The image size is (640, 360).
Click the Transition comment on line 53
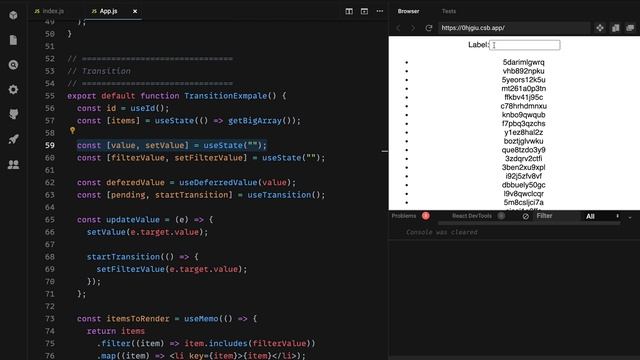pyautogui.click(x=106, y=71)
